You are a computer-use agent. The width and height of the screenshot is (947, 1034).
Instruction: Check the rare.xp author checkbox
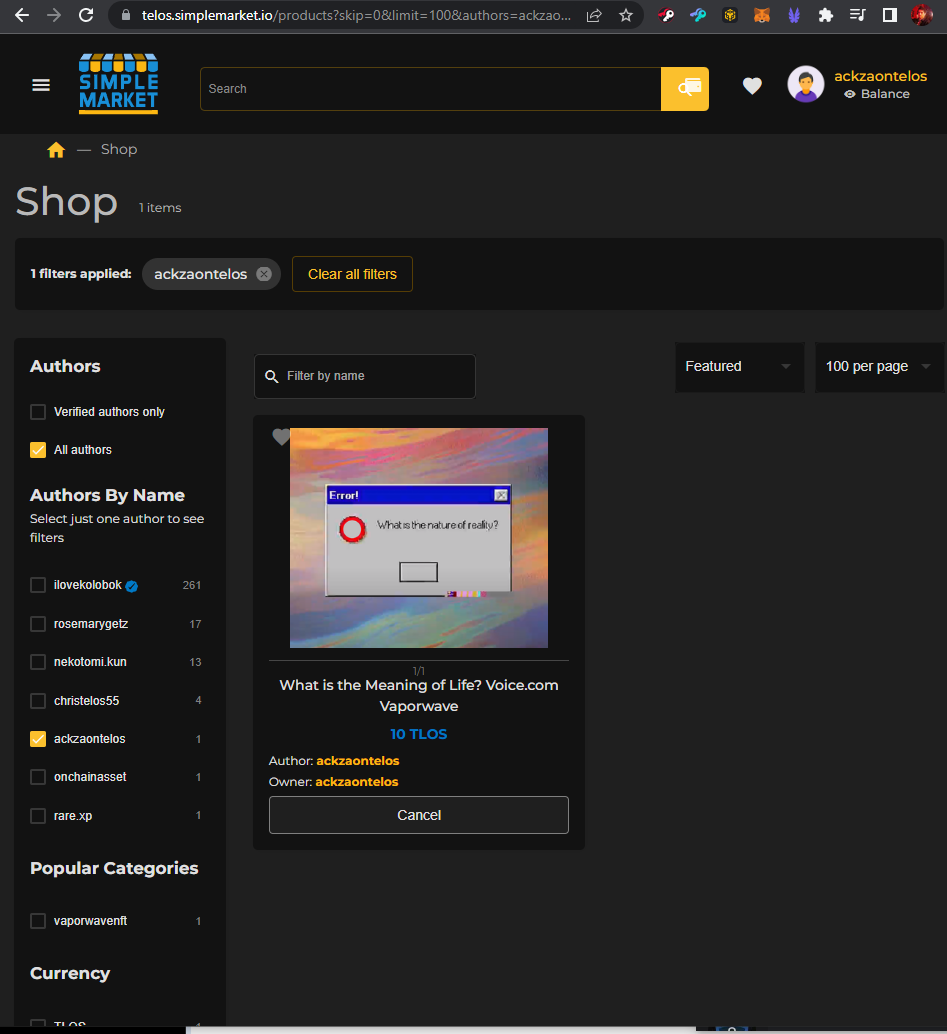pyautogui.click(x=38, y=816)
